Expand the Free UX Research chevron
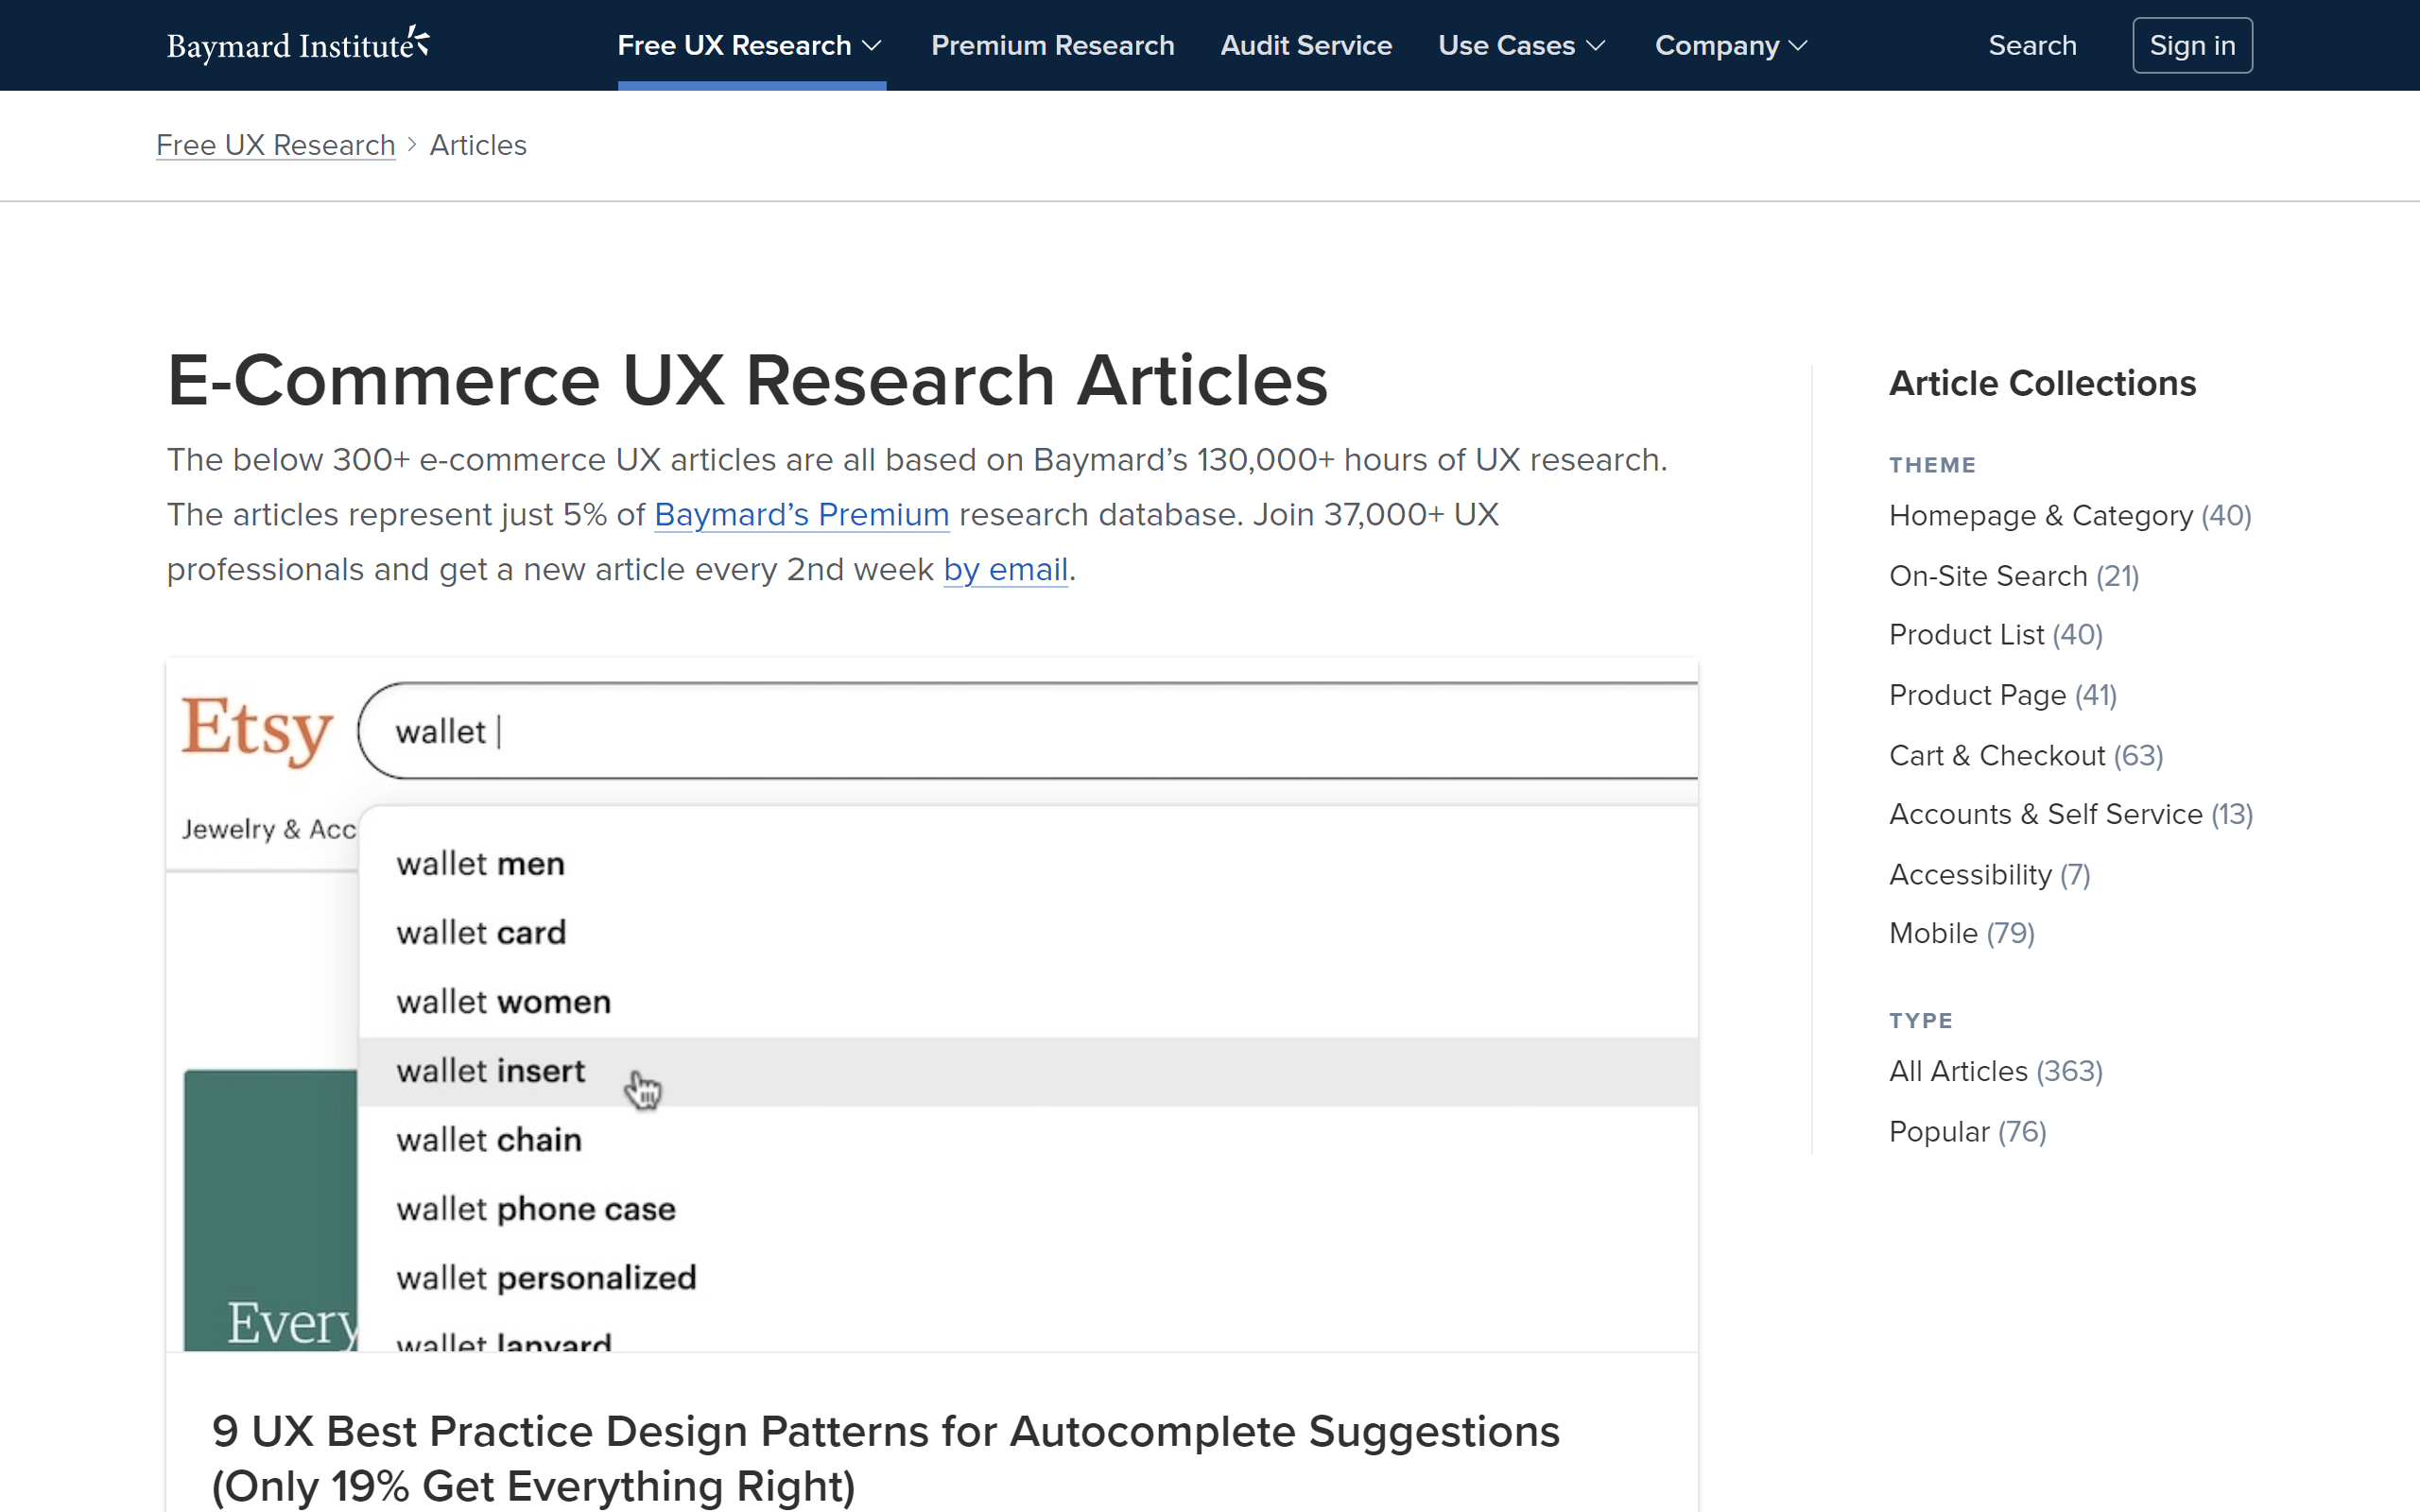2420x1512 pixels. coord(872,46)
